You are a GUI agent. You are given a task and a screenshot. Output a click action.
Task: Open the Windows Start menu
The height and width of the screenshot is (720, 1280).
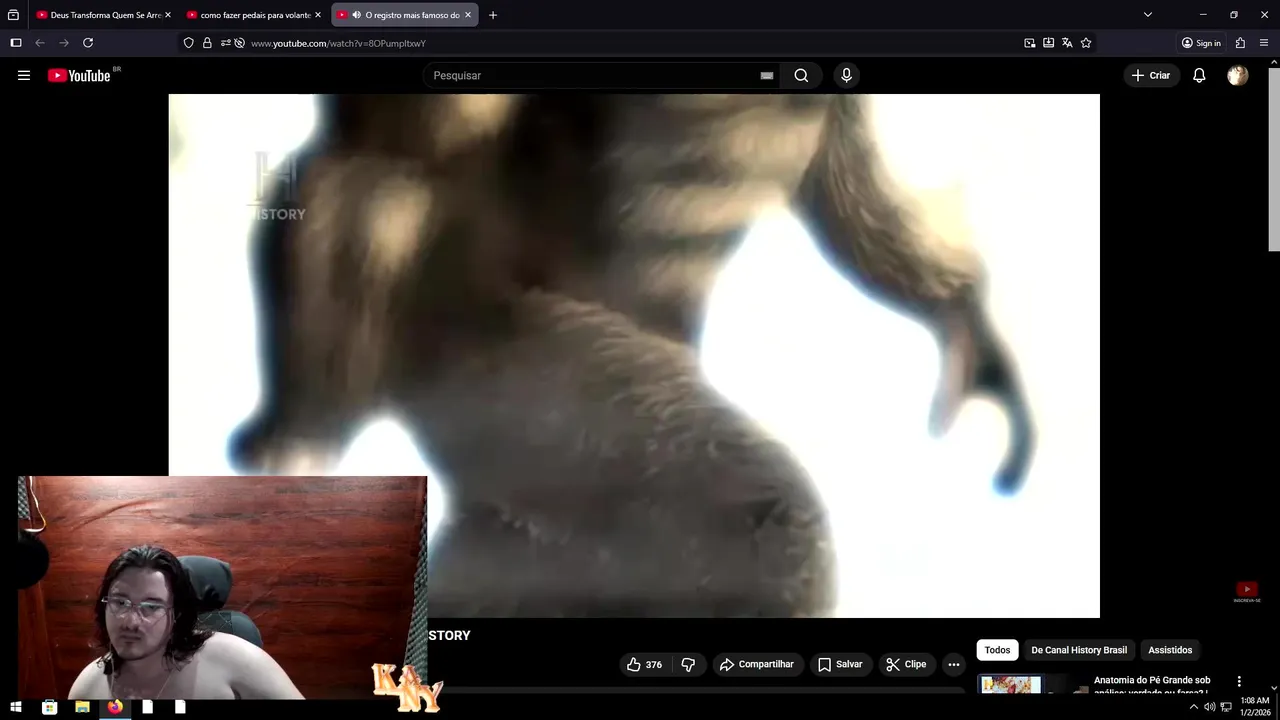tap(16, 707)
